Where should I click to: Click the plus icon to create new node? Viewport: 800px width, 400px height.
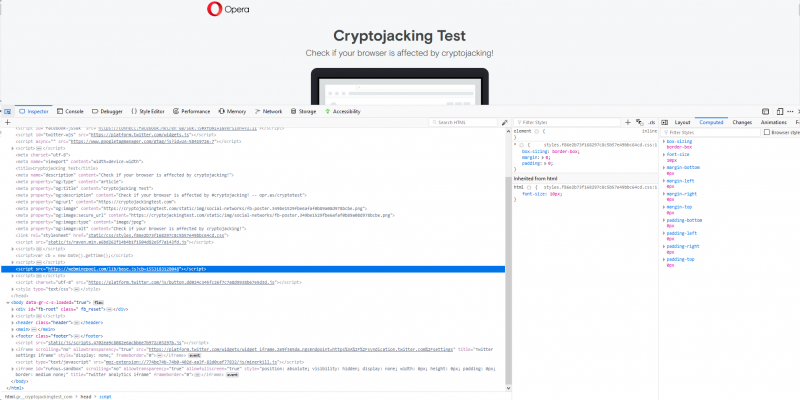[x=8, y=122]
